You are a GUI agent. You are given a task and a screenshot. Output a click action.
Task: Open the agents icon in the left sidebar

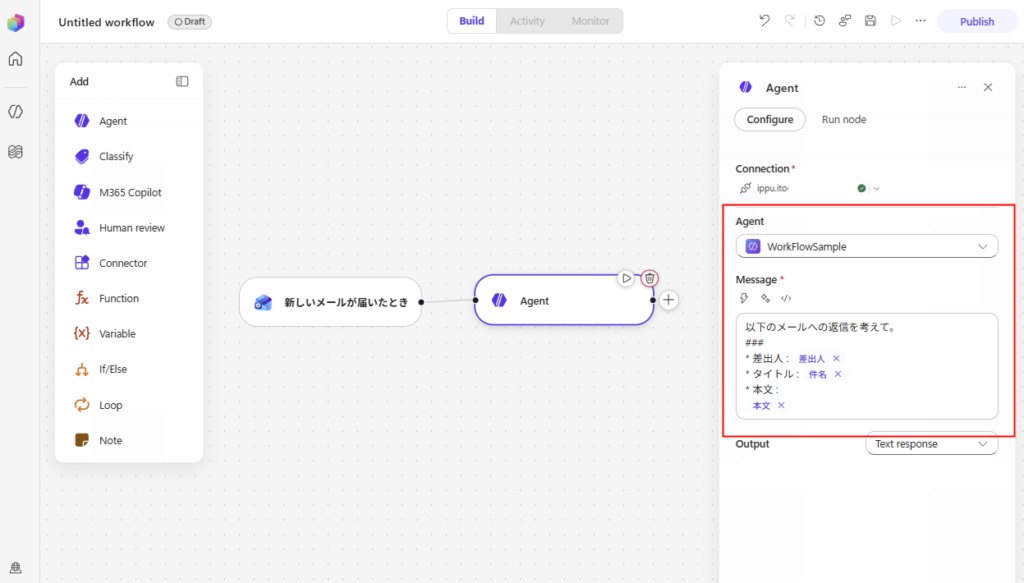pyautogui.click(x=16, y=112)
